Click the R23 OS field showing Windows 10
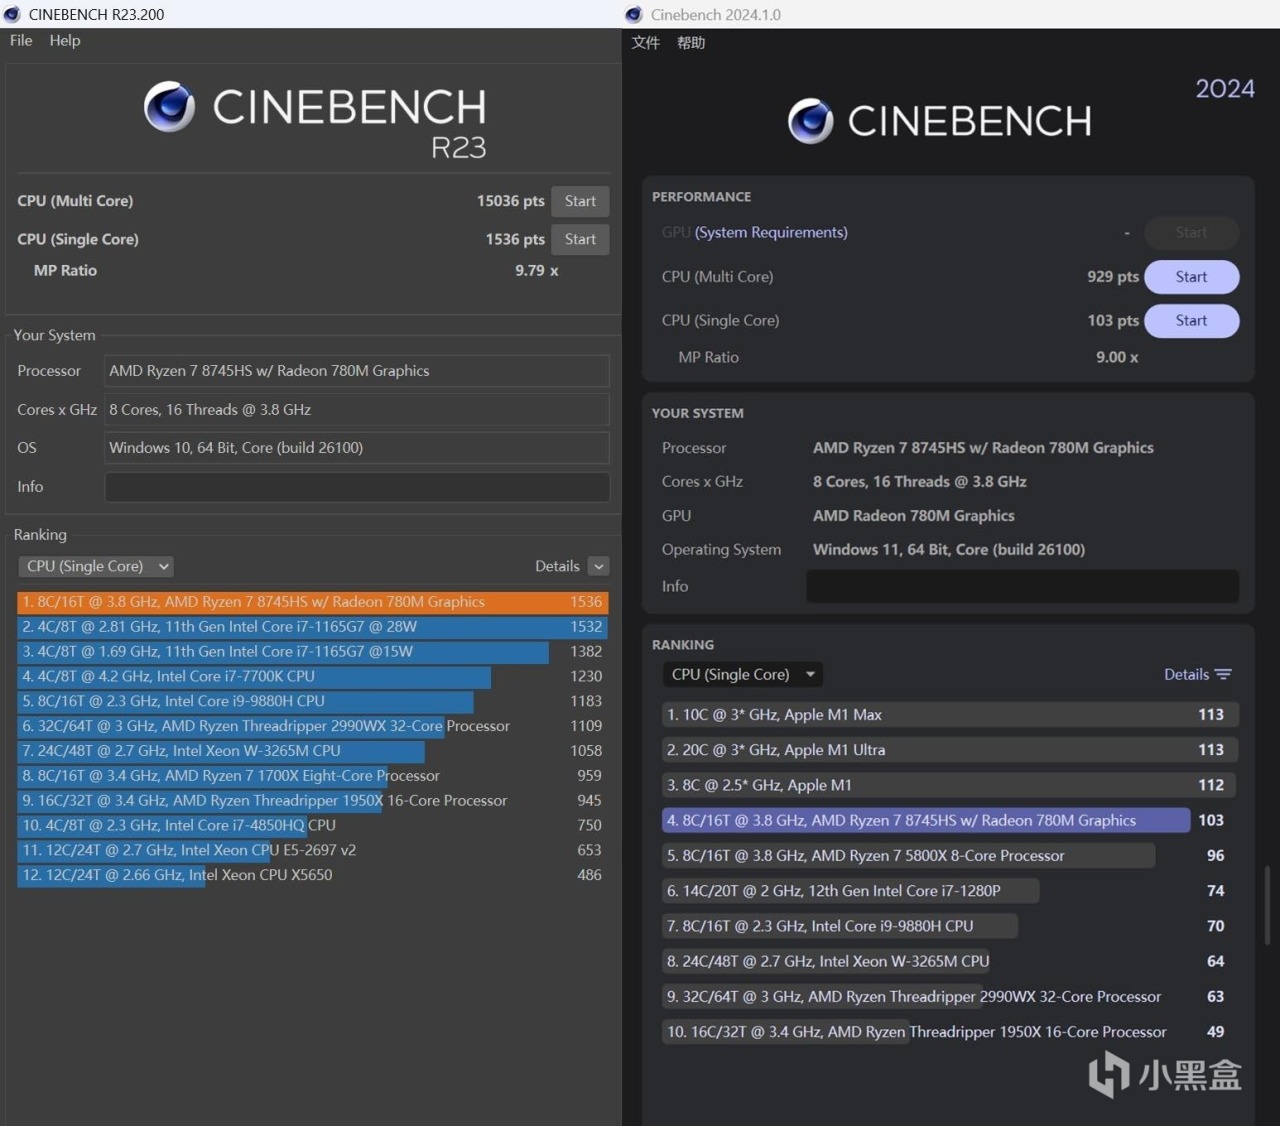This screenshot has width=1280, height=1126. [x=357, y=448]
